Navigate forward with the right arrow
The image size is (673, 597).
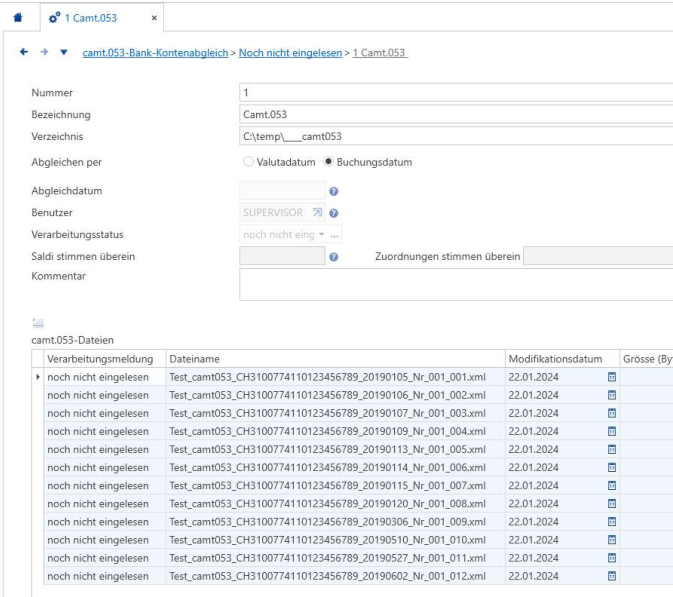(44, 52)
